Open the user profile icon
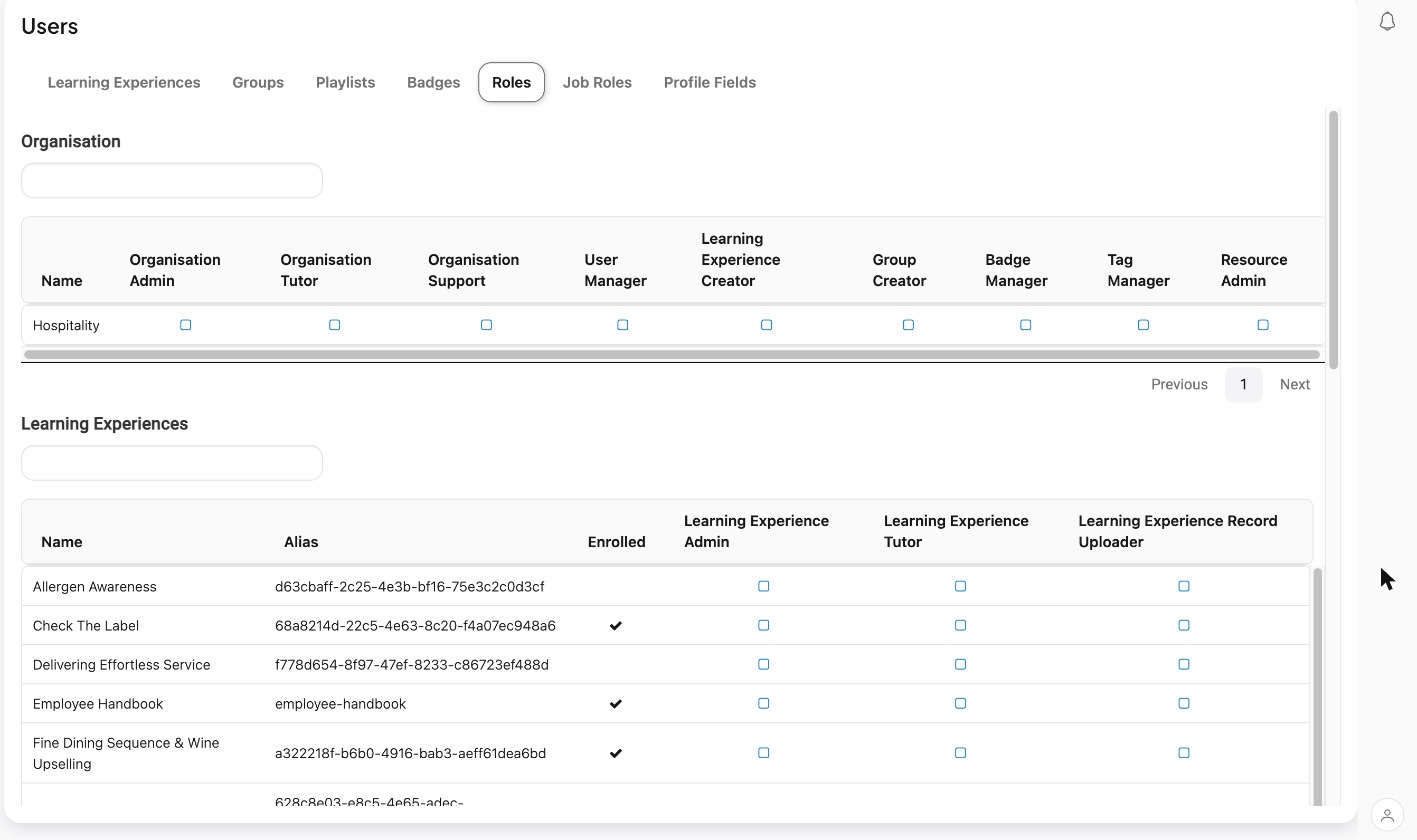1417x840 pixels. 1387,815
